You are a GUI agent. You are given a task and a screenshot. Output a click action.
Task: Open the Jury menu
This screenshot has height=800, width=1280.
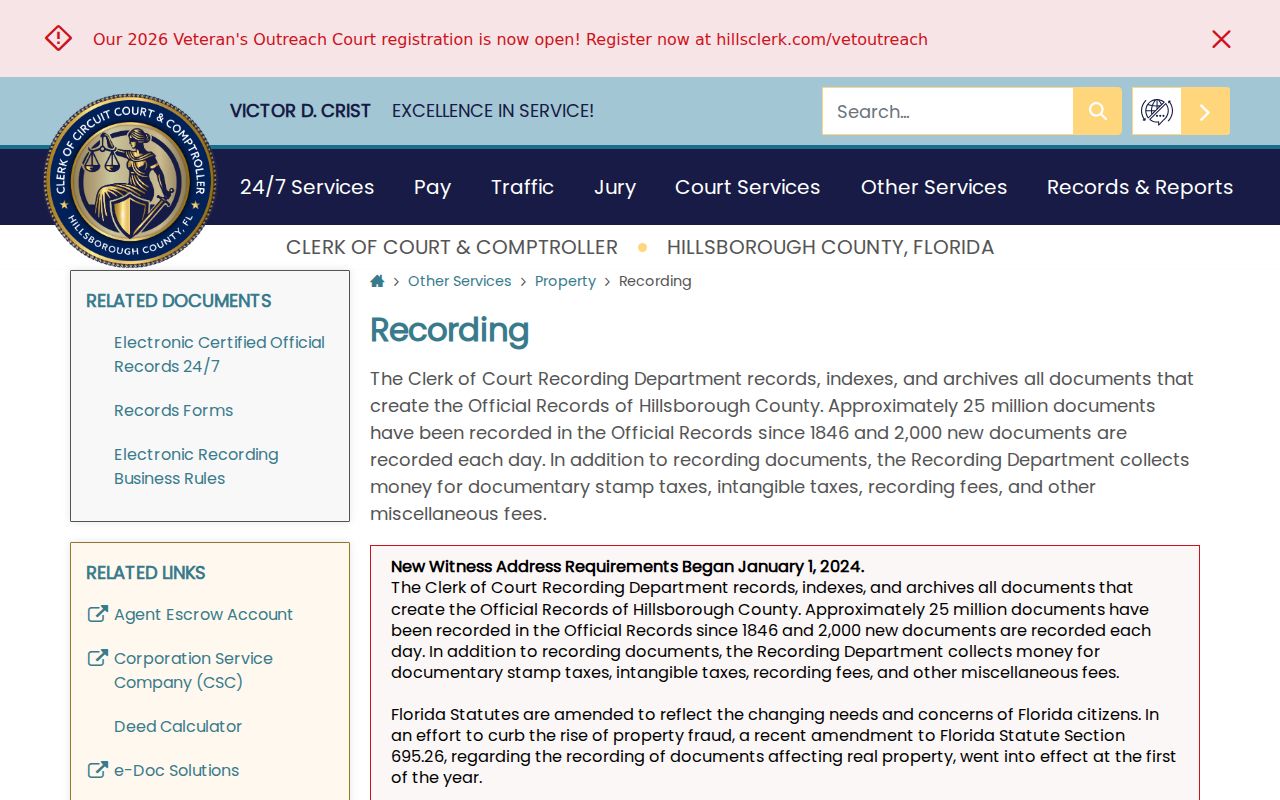615,187
